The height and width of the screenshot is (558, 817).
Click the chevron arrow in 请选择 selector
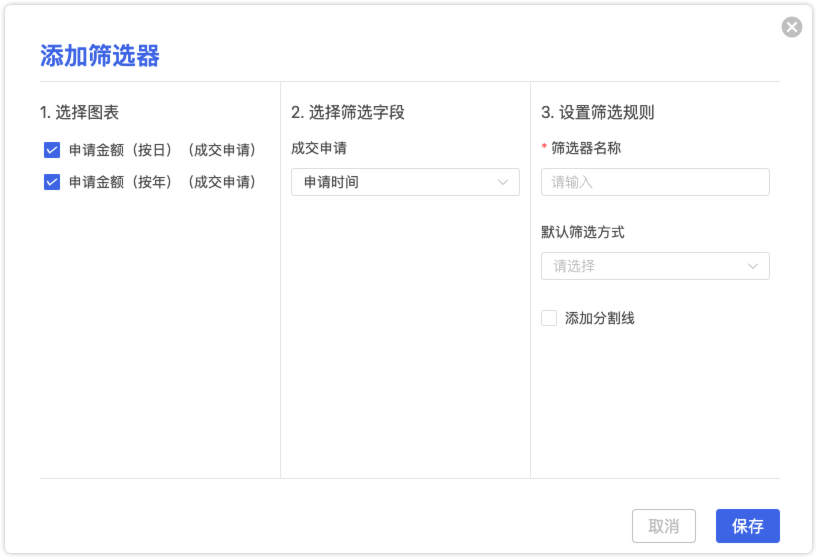pos(753,266)
